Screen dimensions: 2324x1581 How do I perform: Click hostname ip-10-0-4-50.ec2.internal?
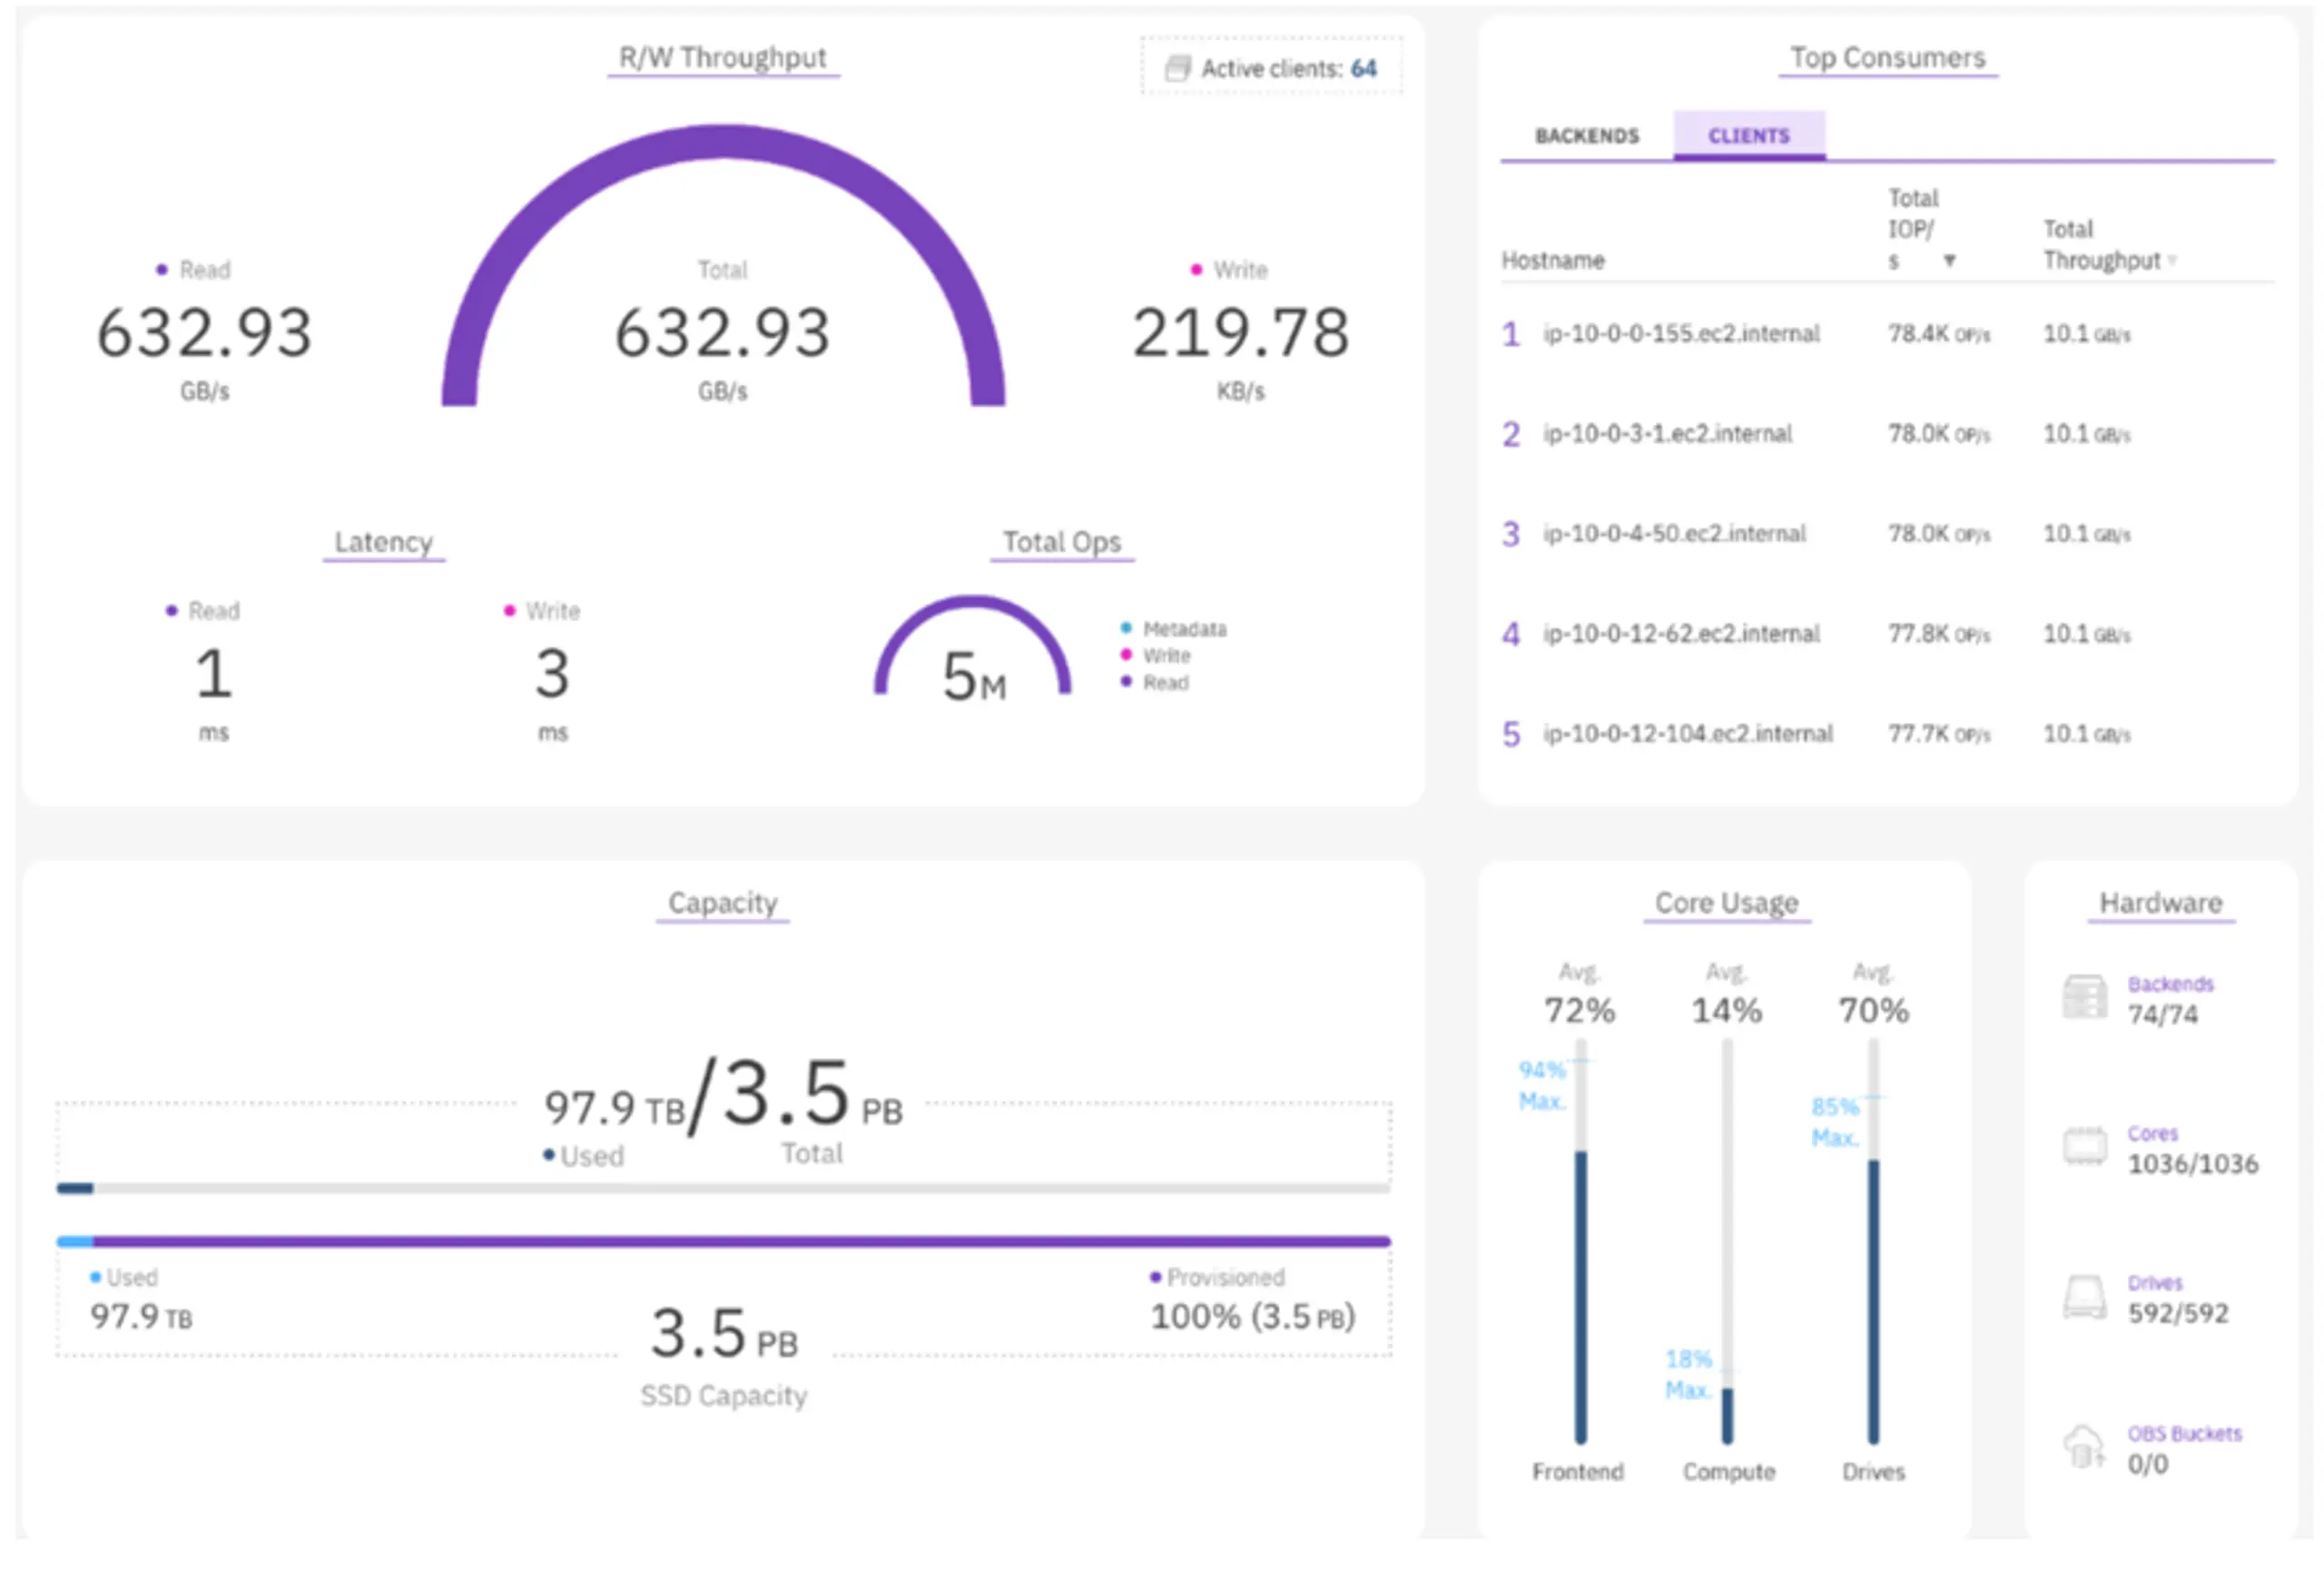pyautogui.click(x=1674, y=534)
